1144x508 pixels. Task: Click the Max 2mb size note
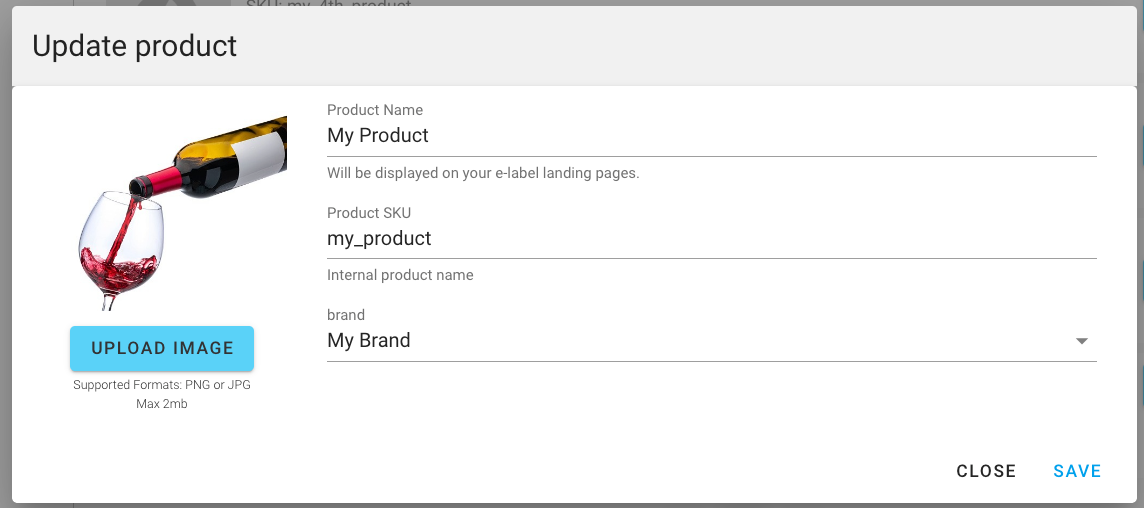click(x=162, y=404)
